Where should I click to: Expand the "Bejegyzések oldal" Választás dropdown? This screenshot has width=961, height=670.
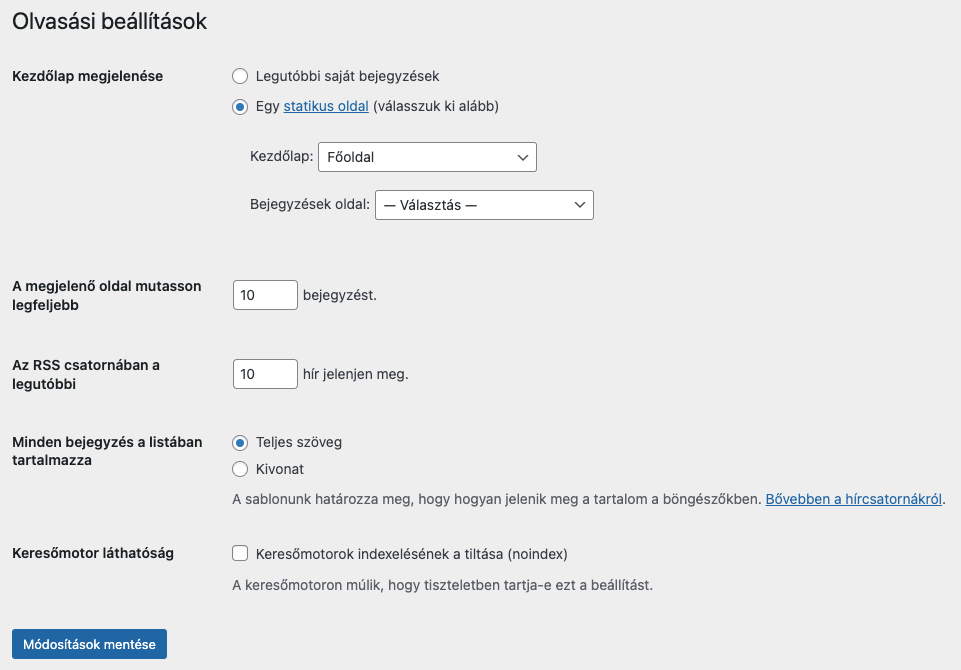tap(484, 205)
